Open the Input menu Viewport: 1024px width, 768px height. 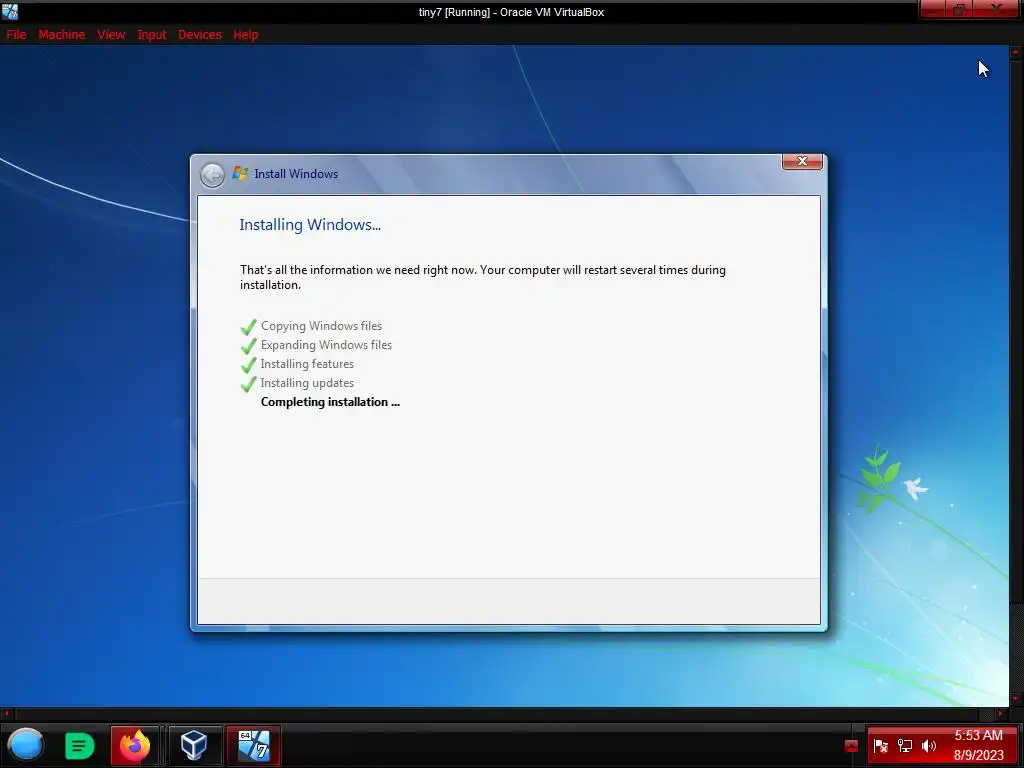click(152, 35)
